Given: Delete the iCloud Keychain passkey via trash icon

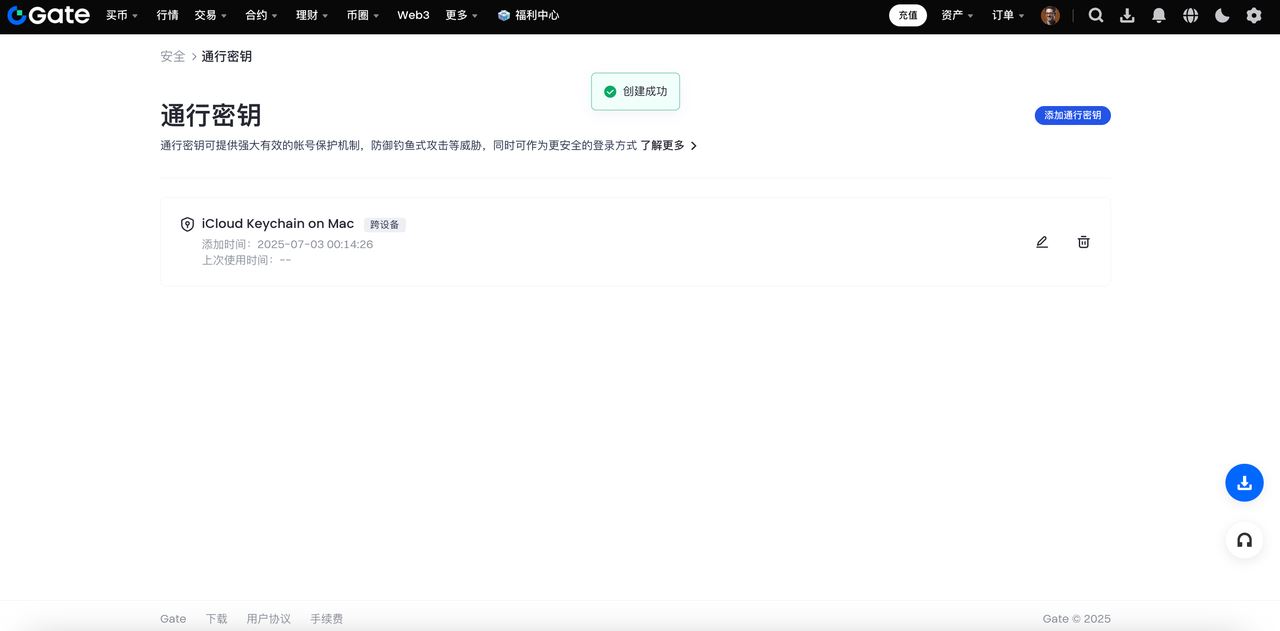Looking at the screenshot, I should tap(1083, 241).
